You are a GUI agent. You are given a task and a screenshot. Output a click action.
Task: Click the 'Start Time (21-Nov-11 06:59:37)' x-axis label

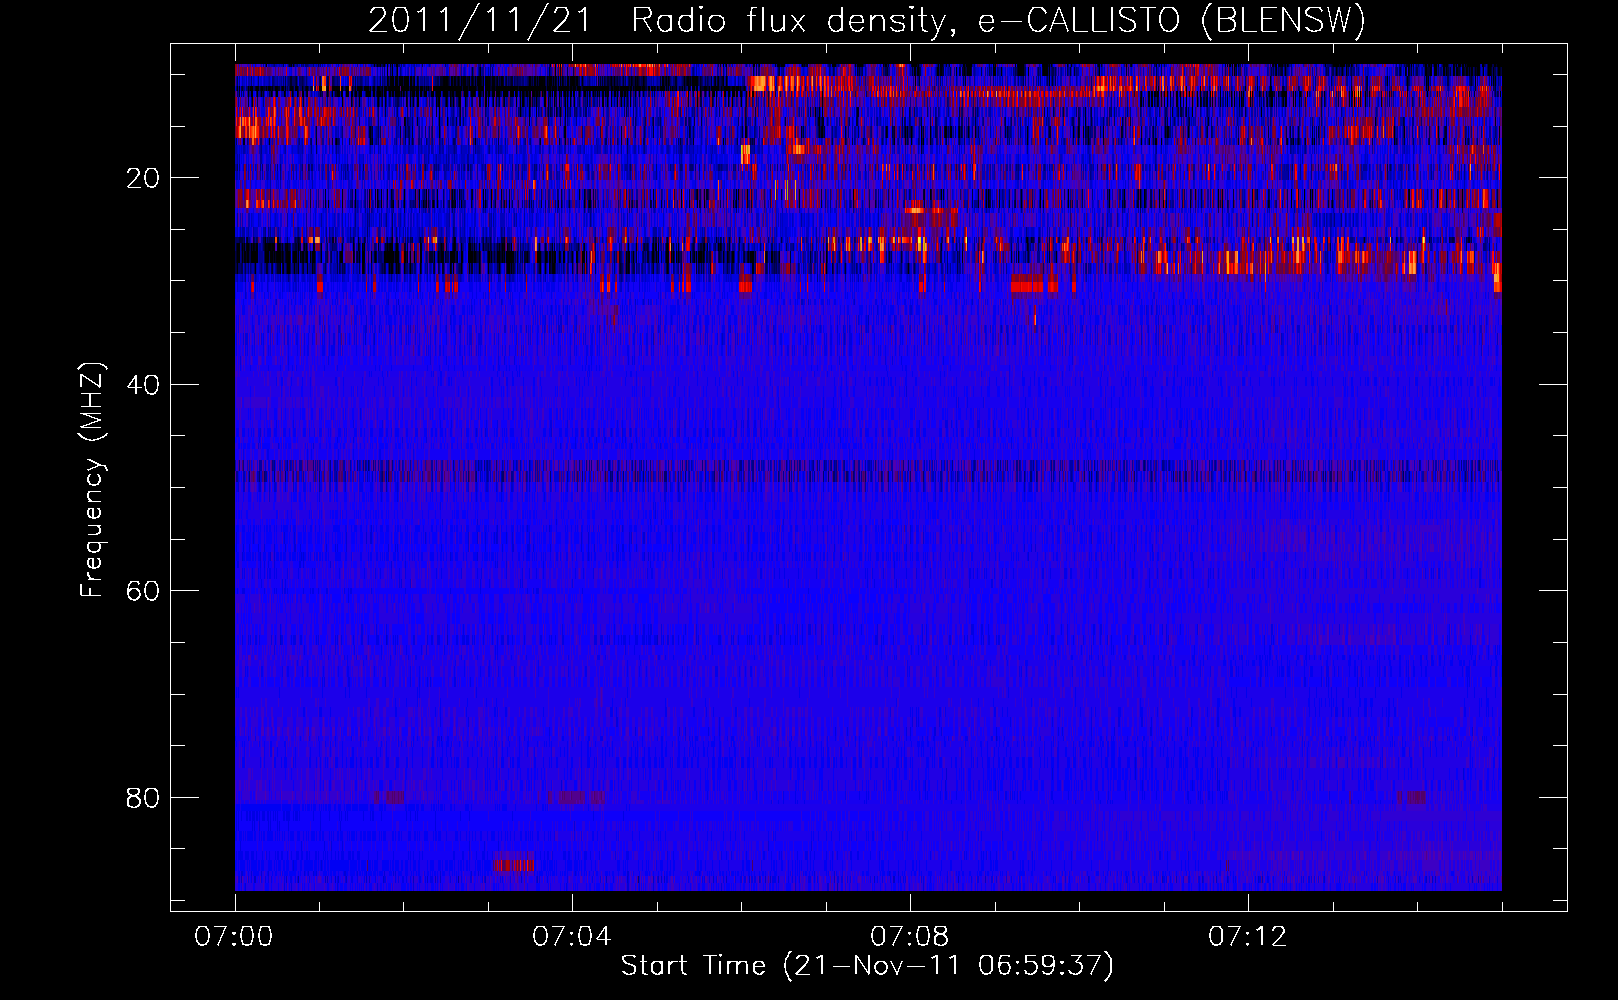tap(867, 966)
